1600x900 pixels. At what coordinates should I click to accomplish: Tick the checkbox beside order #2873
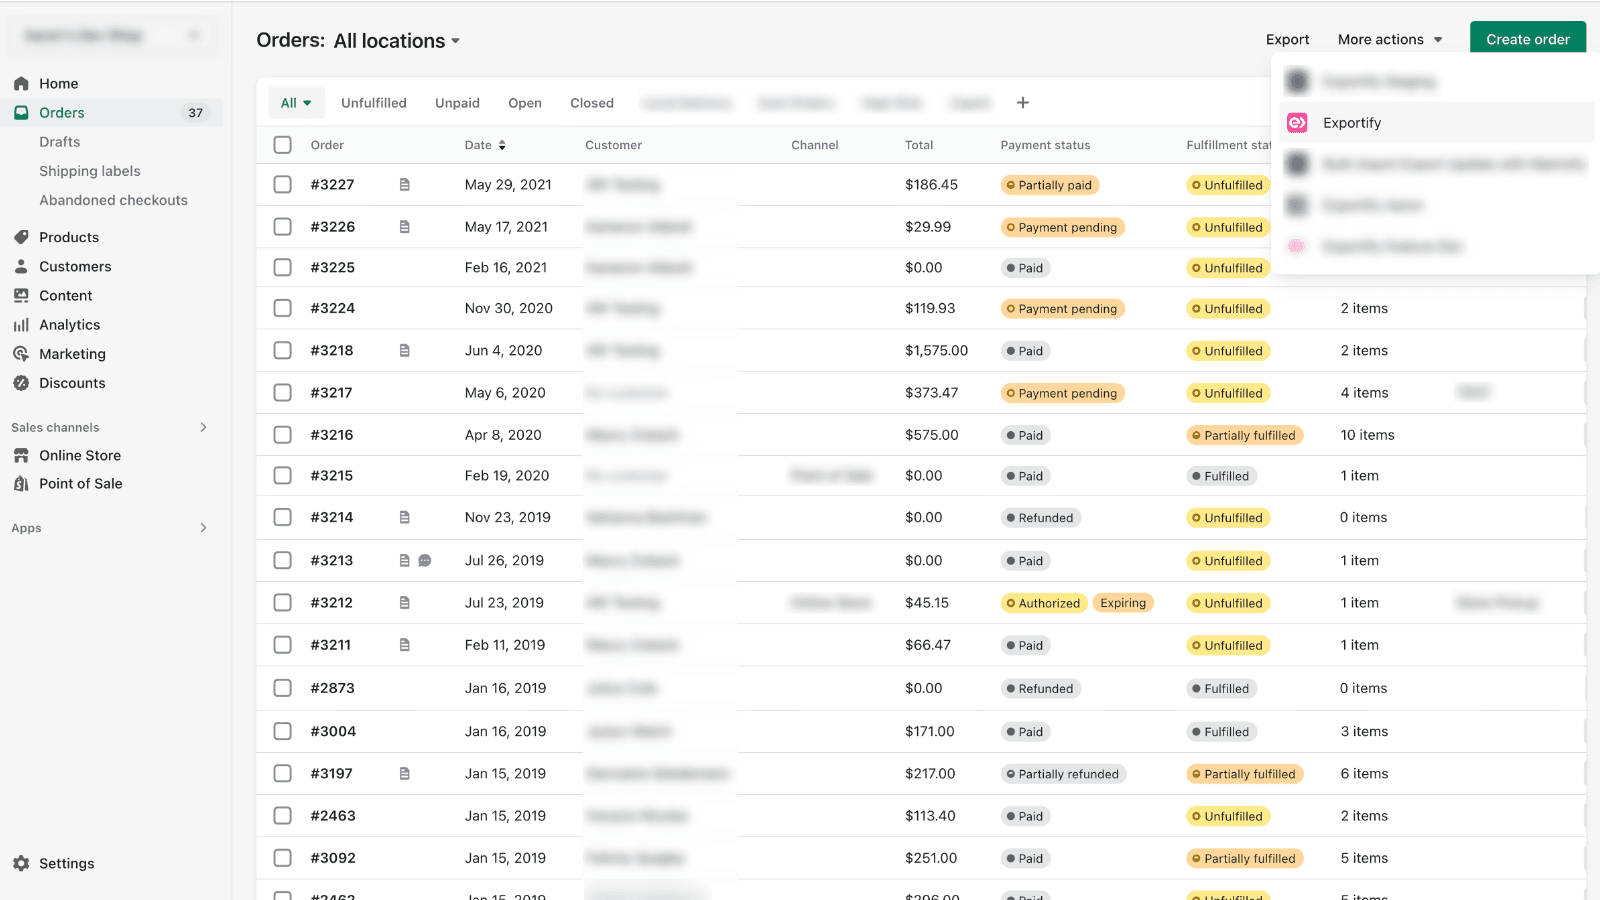282,688
